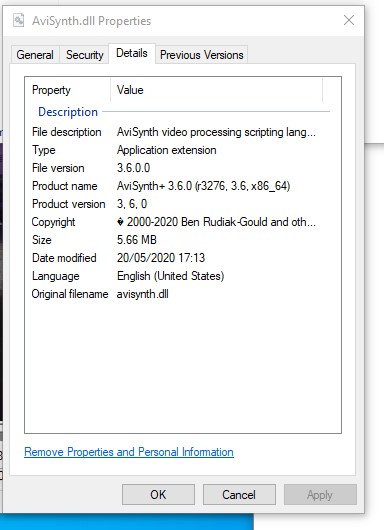The width and height of the screenshot is (384, 530).
Task: Select the 'Language' property label
Action: (56, 276)
